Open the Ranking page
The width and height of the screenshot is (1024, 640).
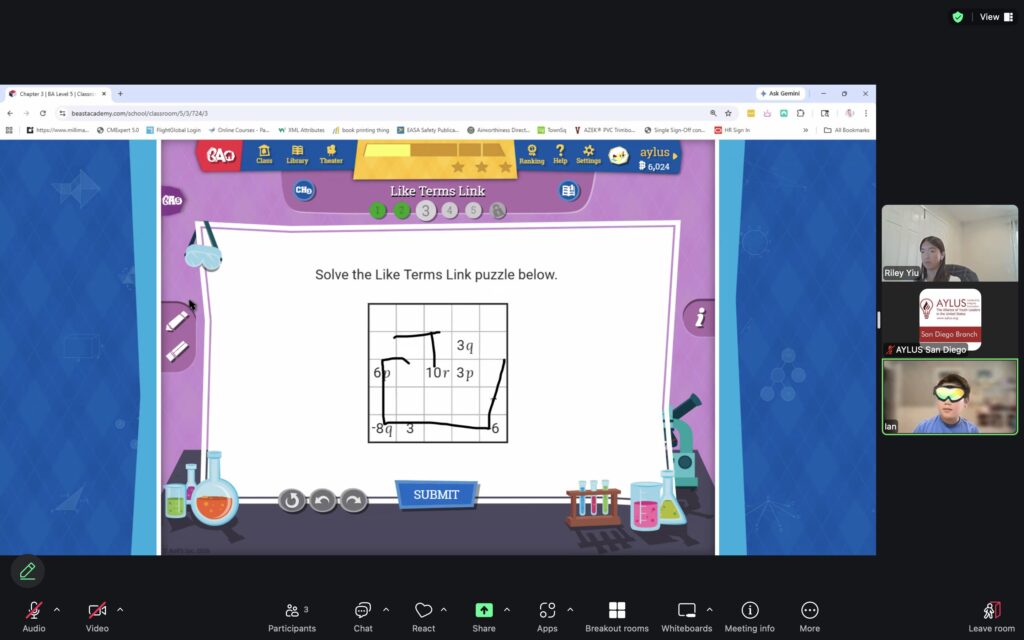532,154
